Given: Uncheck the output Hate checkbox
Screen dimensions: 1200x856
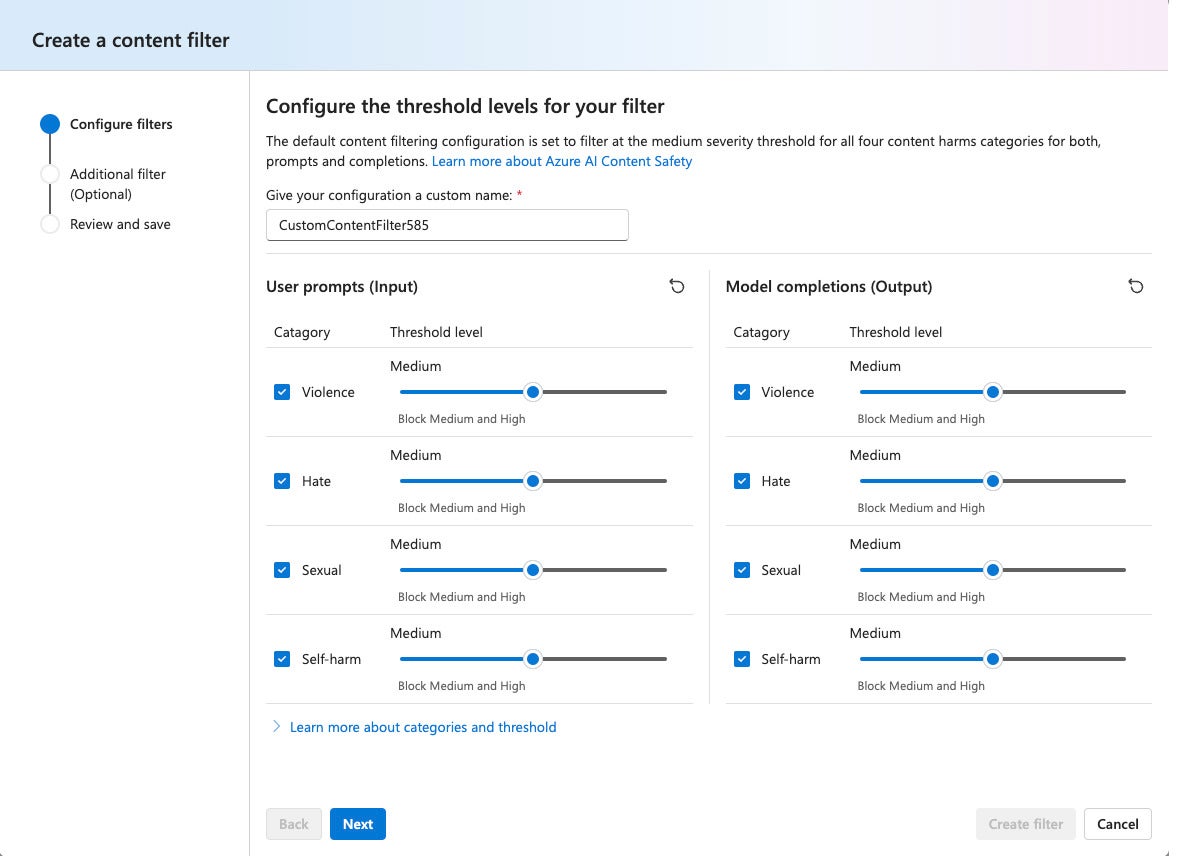Looking at the screenshot, I should click(742, 481).
